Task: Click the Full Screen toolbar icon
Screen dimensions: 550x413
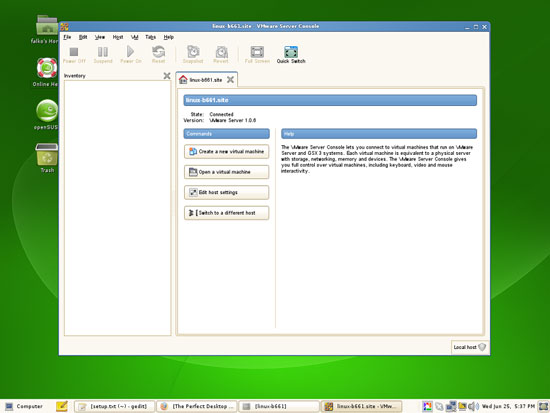Action: [257, 52]
